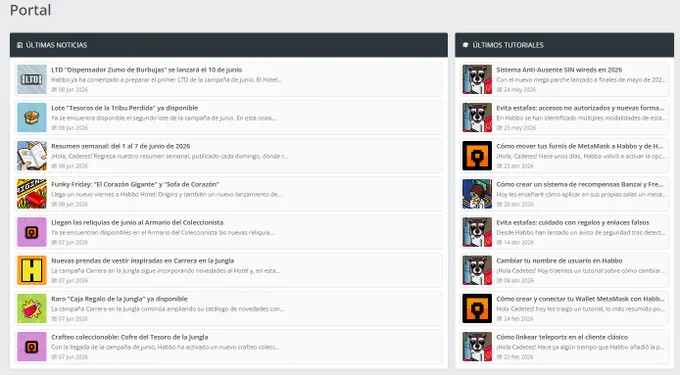
Task: Open tutorial Evita estafas: accesos no autorizados
Action: coord(580,108)
